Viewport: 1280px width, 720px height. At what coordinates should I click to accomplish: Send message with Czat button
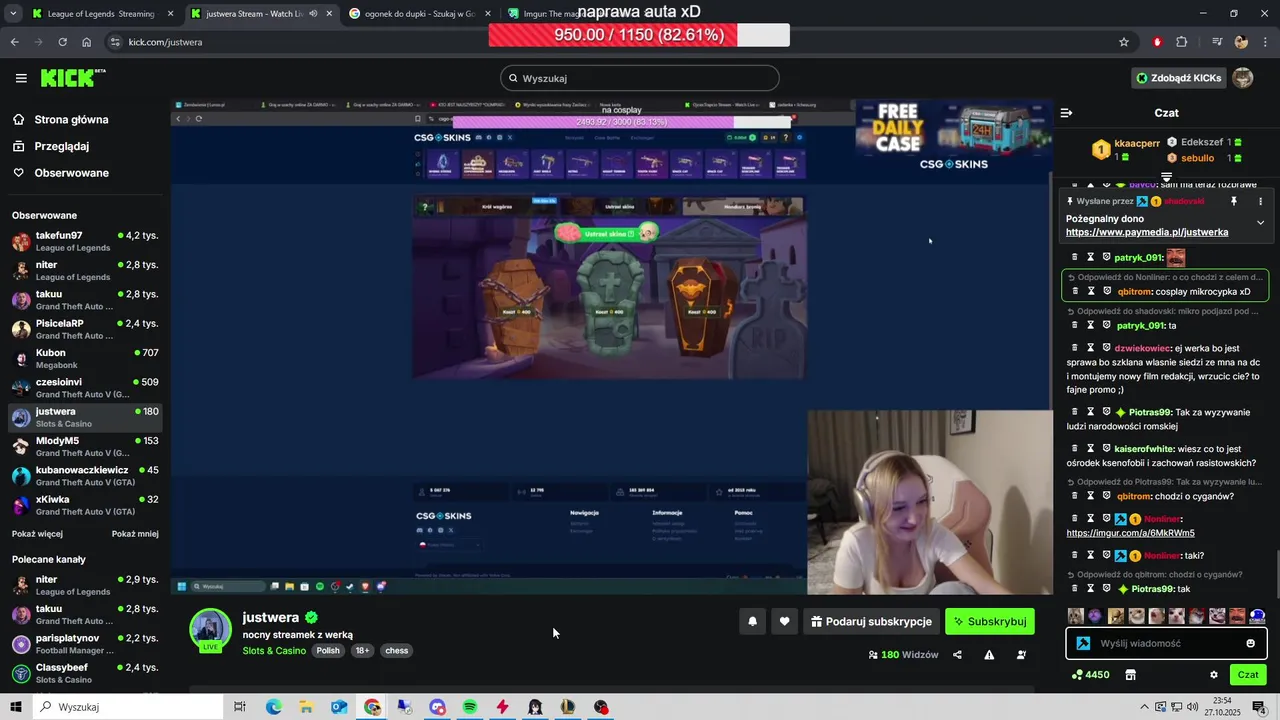point(1248,675)
